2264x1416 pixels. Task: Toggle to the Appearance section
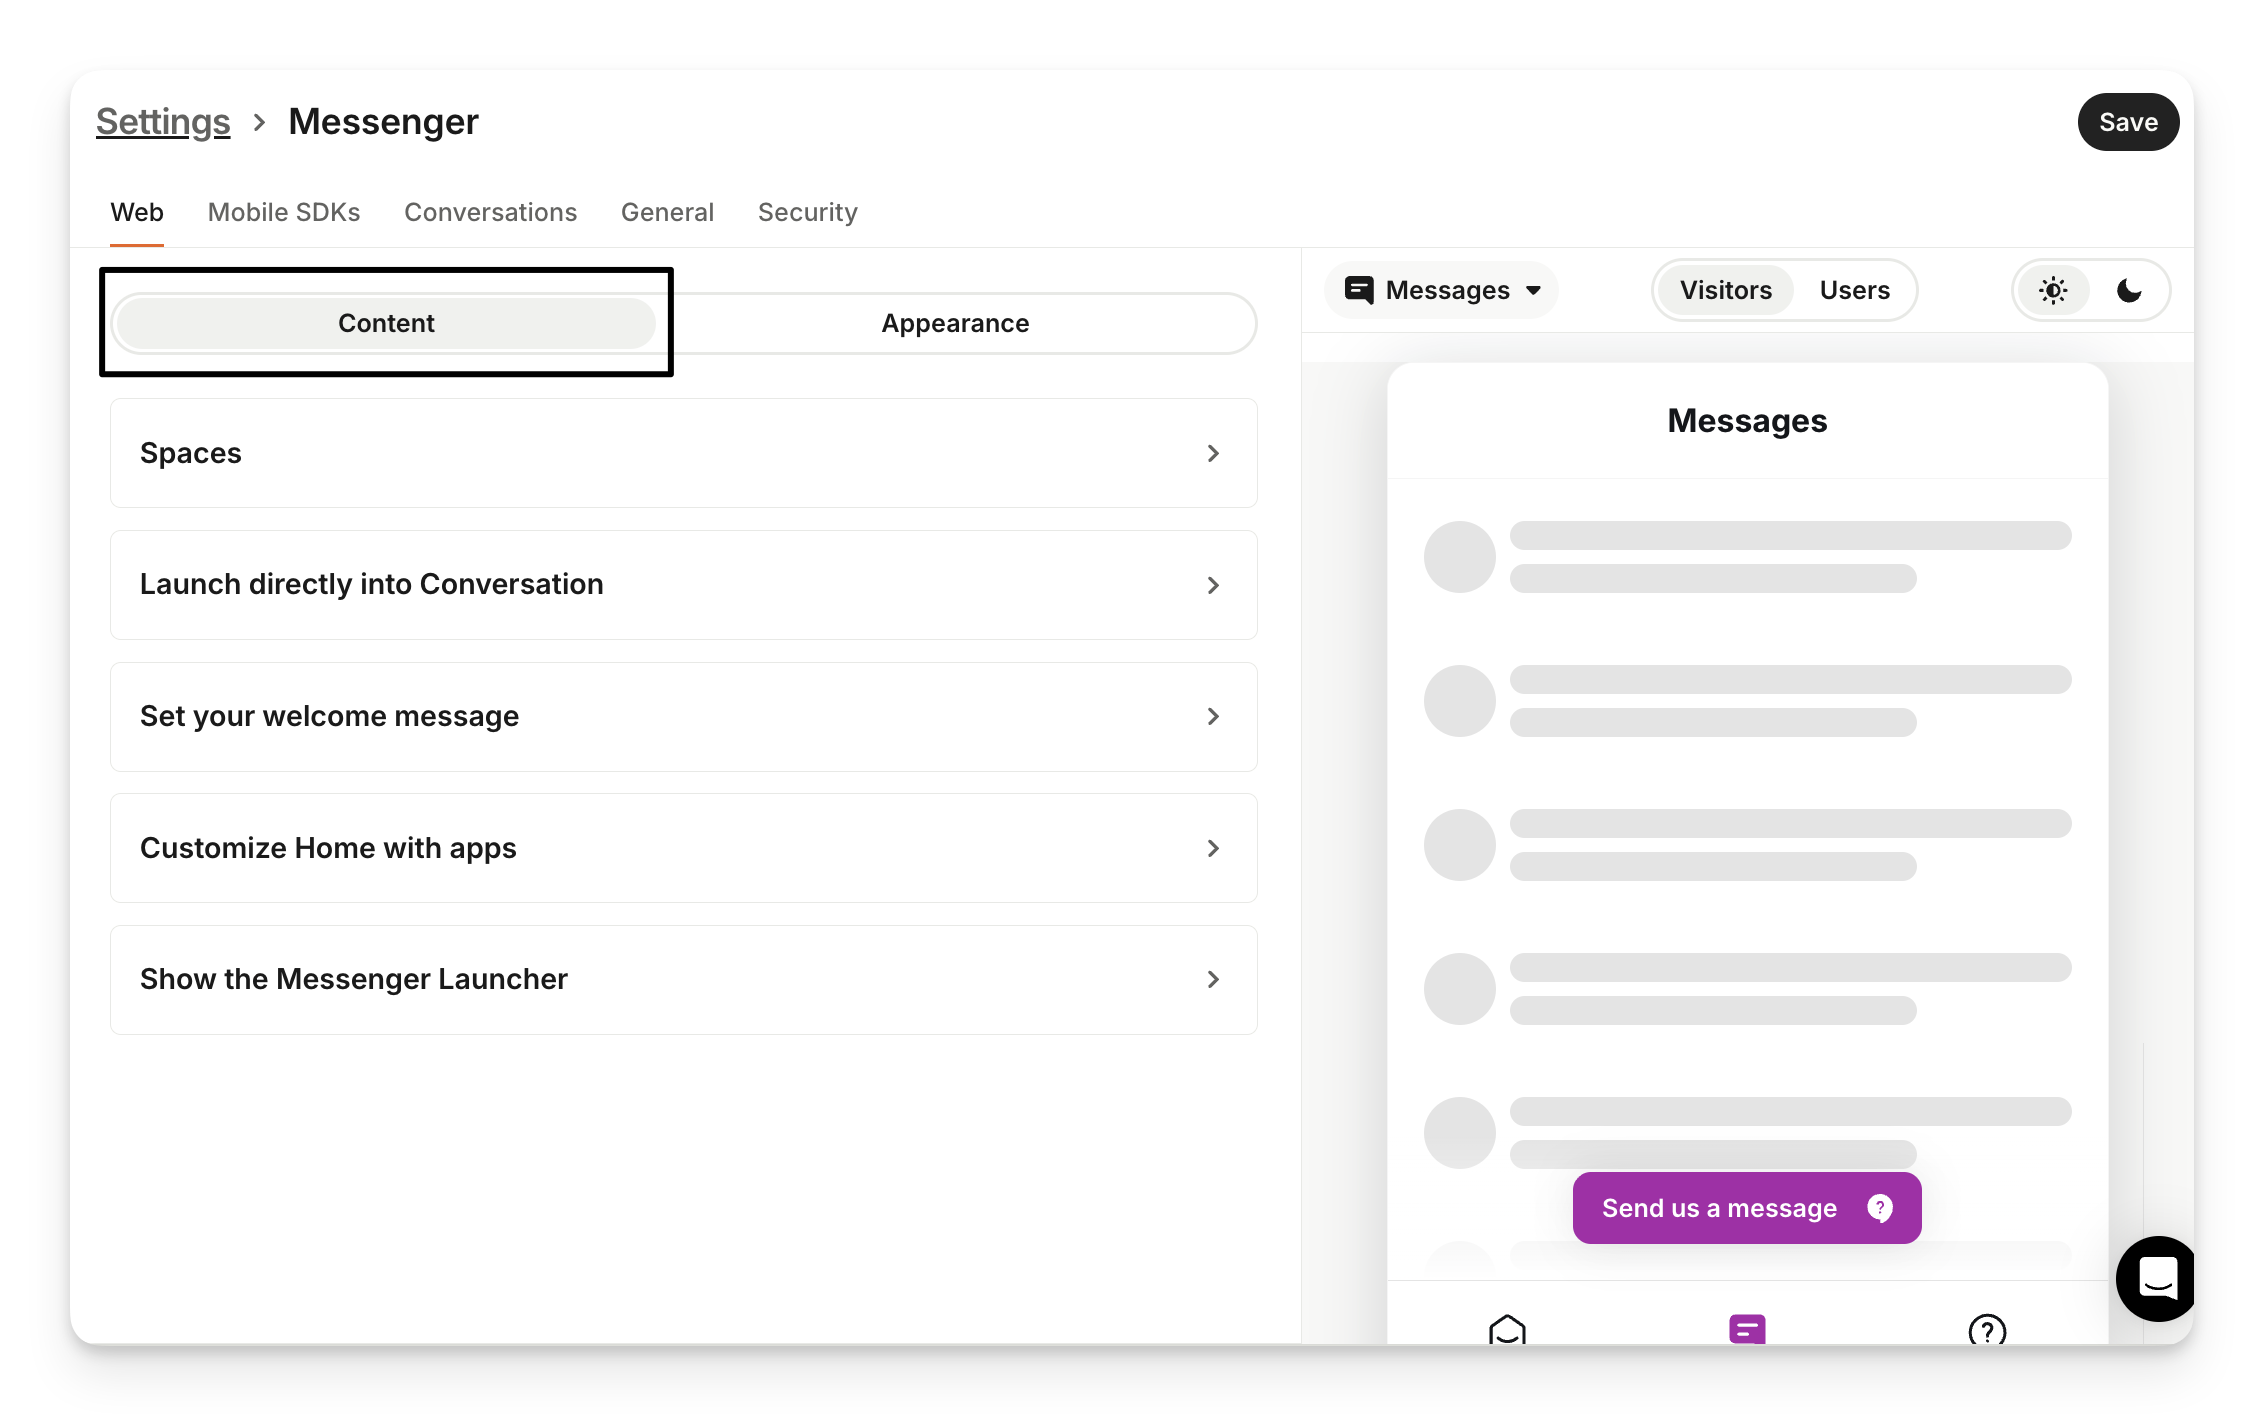pos(954,323)
